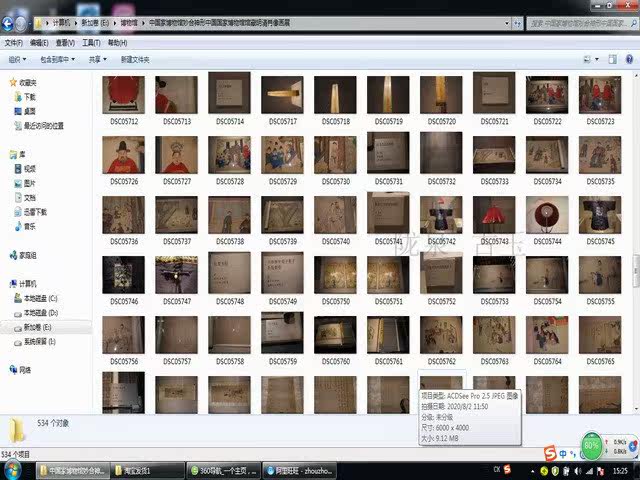Click 新加卷 (E:) in address breadcrumb
The width and height of the screenshot is (640, 480).
click(95, 23)
